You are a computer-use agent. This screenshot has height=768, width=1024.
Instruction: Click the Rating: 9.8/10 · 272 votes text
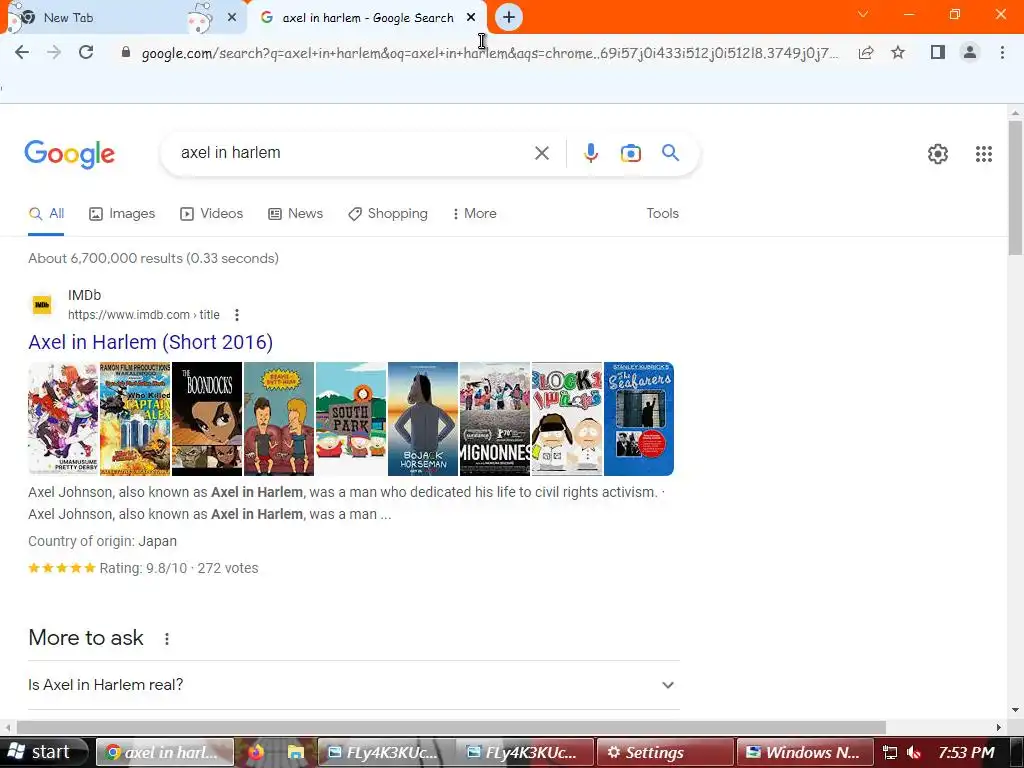point(179,568)
